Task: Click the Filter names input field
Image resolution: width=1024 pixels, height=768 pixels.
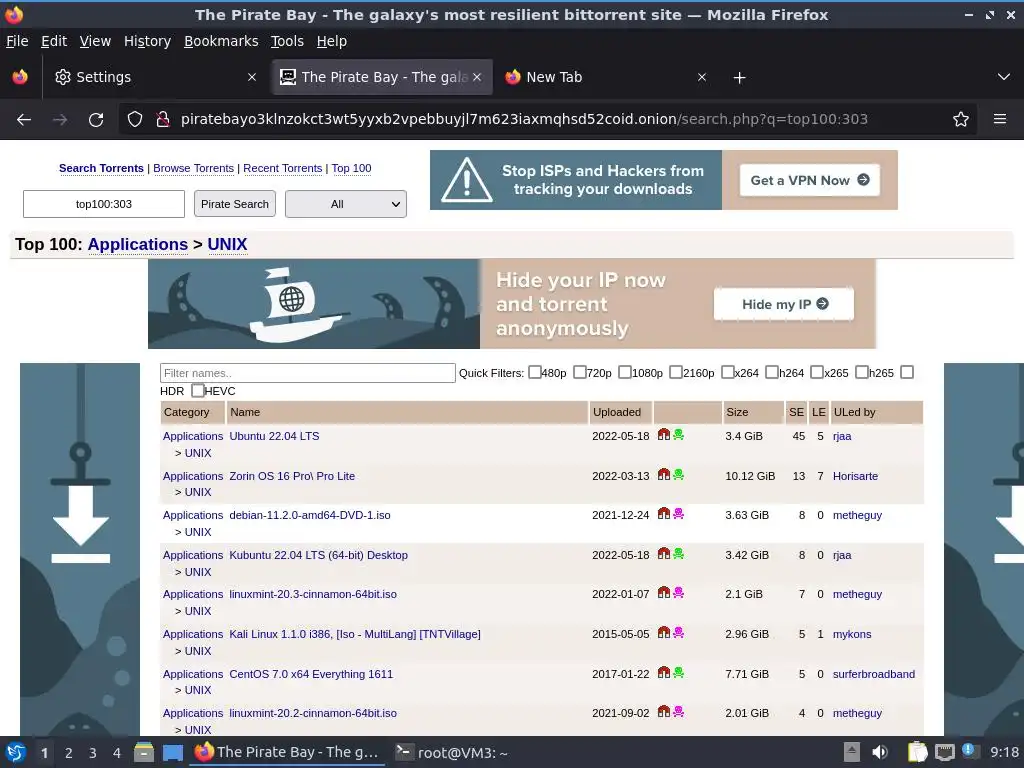Action: click(x=308, y=373)
